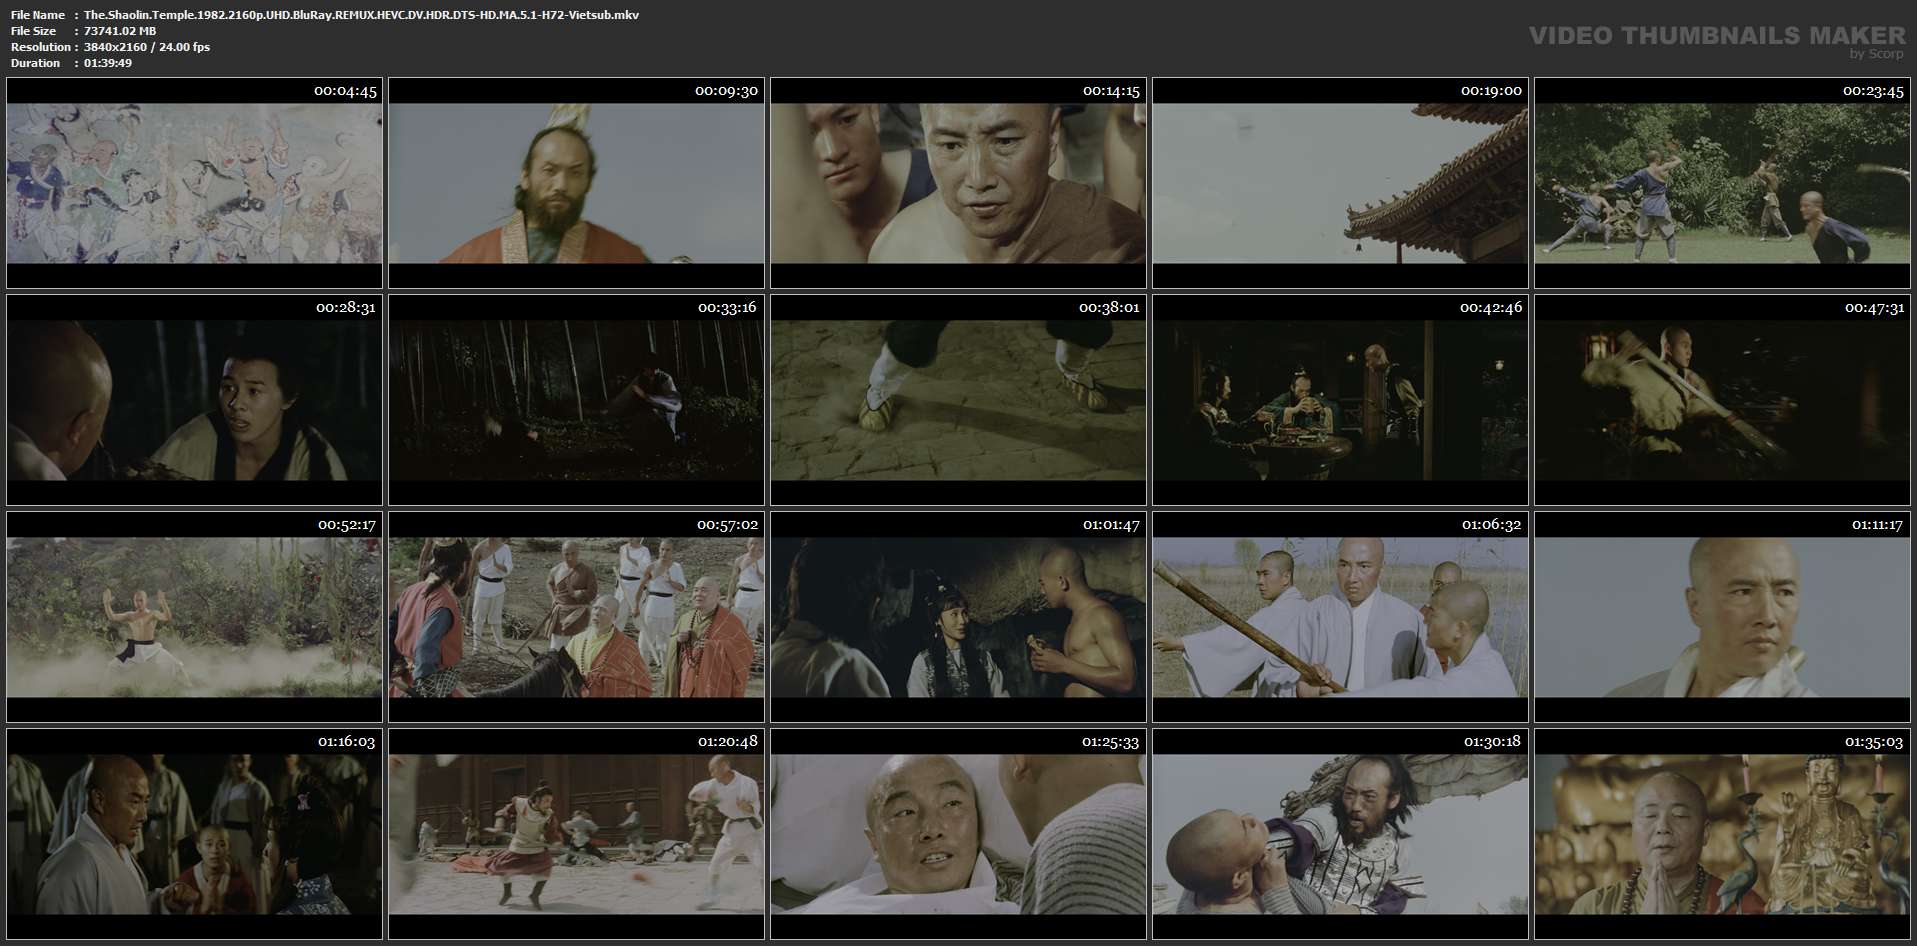Open the thumbnail at 00:23:45

coord(1722,183)
